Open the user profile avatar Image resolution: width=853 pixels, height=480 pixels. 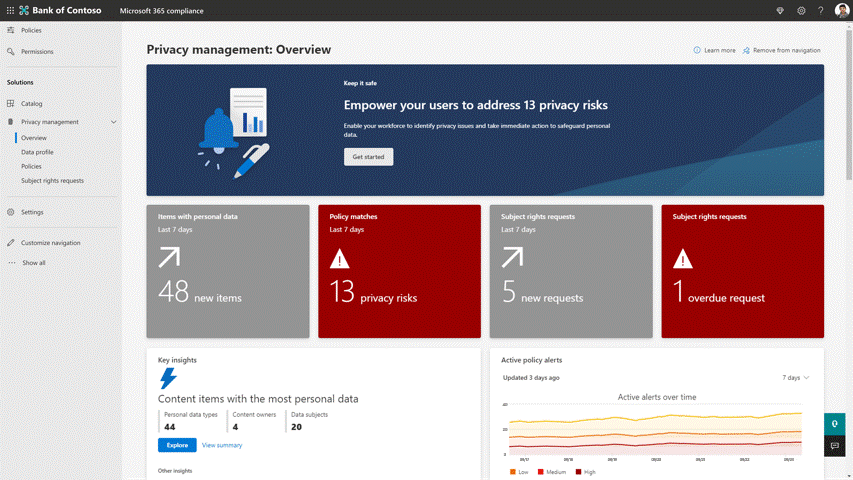(x=842, y=10)
